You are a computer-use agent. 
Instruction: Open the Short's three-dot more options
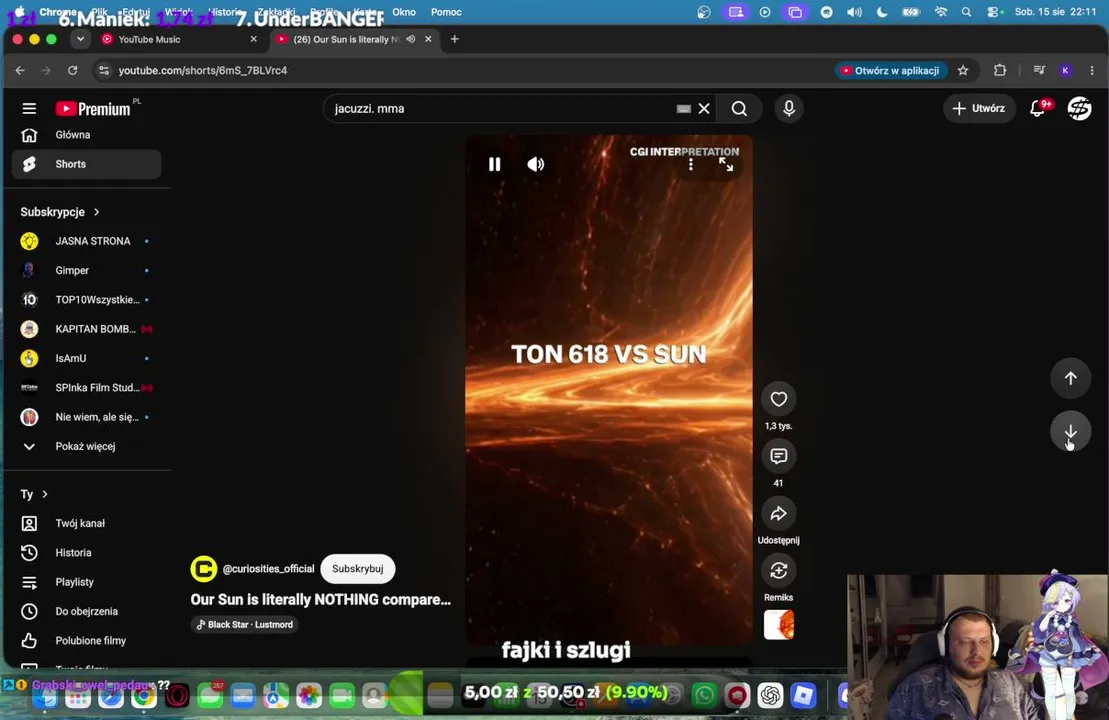point(690,165)
